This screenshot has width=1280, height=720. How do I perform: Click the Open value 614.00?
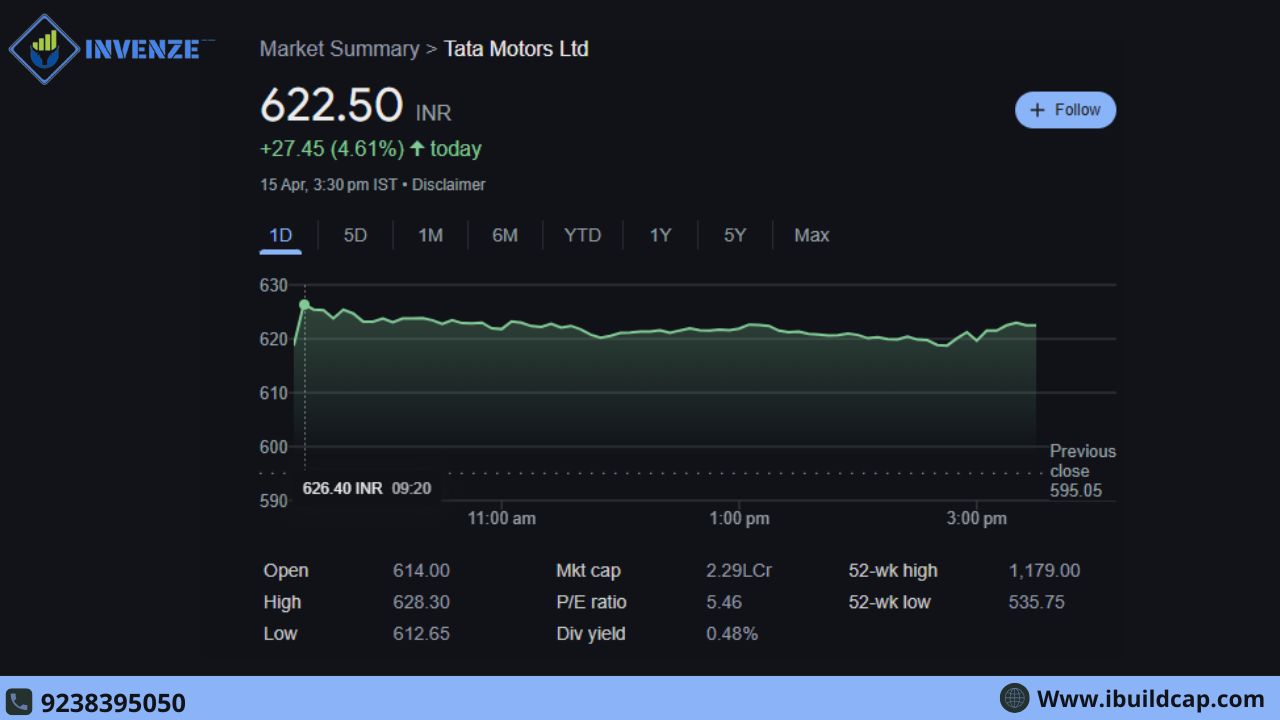421,571
